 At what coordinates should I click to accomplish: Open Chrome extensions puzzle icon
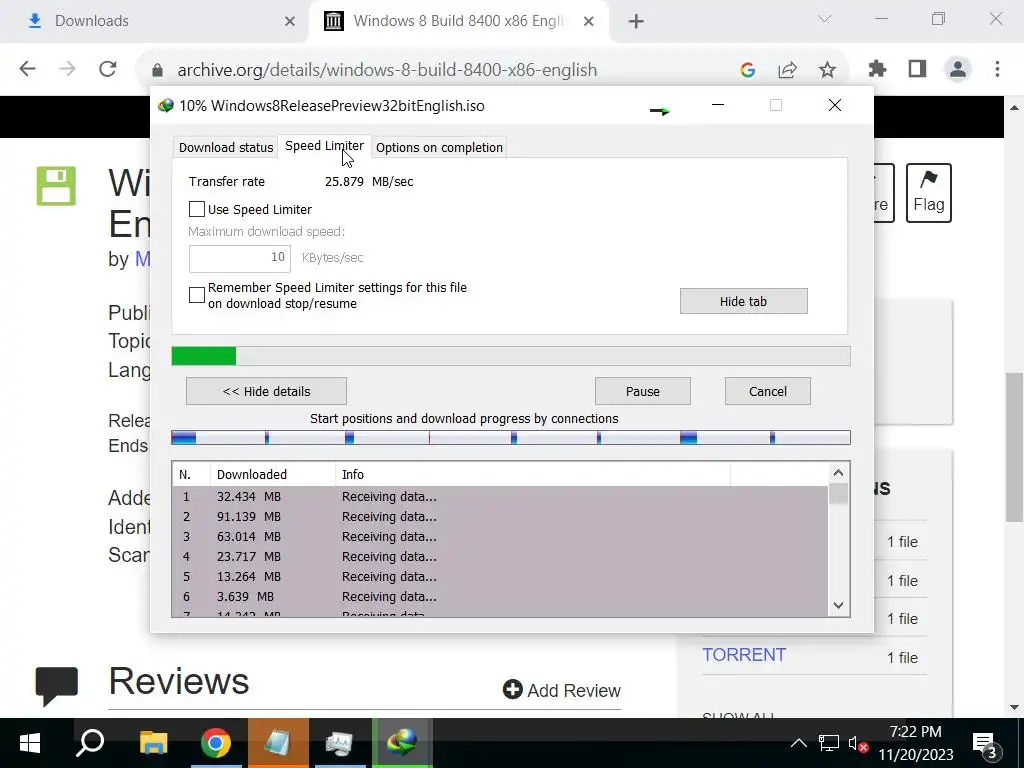tap(877, 69)
